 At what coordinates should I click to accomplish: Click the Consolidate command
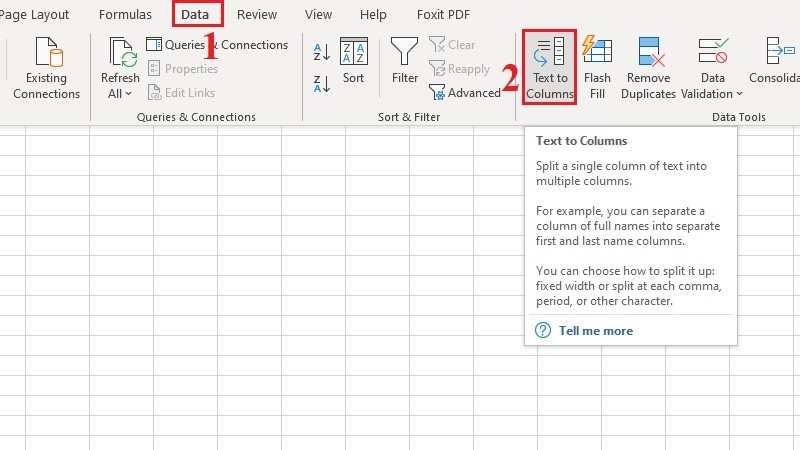(774, 60)
